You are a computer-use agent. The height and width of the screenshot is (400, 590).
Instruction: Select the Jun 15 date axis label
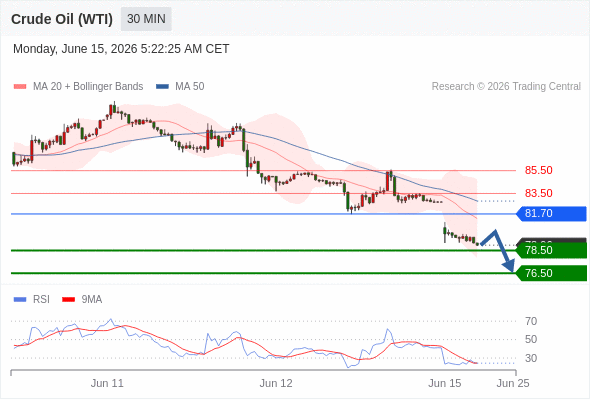click(x=444, y=383)
